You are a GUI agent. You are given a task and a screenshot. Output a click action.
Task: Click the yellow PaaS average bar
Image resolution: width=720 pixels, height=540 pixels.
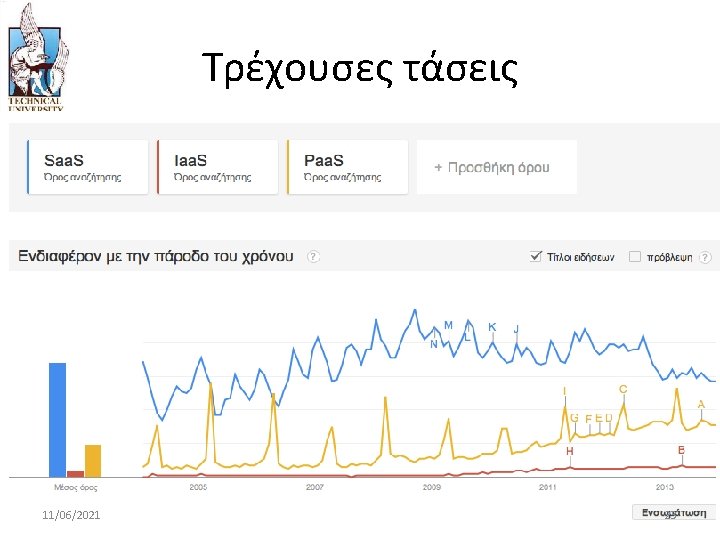pos(93,460)
